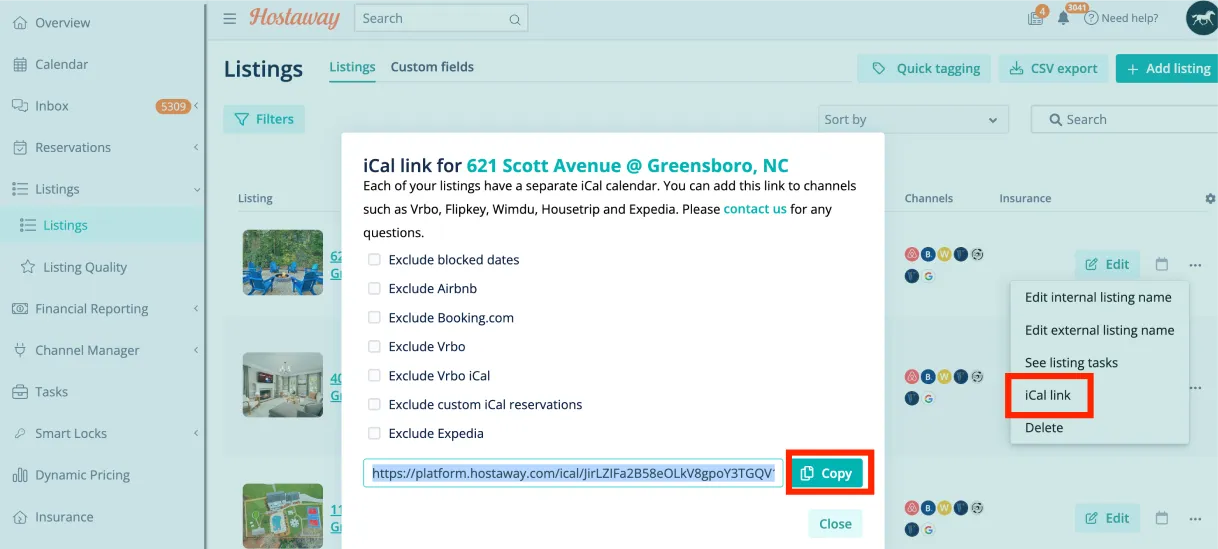Toggle the hamburger menu next to Hostaway logo
The height and width of the screenshot is (549, 1218).
tap(230, 18)
